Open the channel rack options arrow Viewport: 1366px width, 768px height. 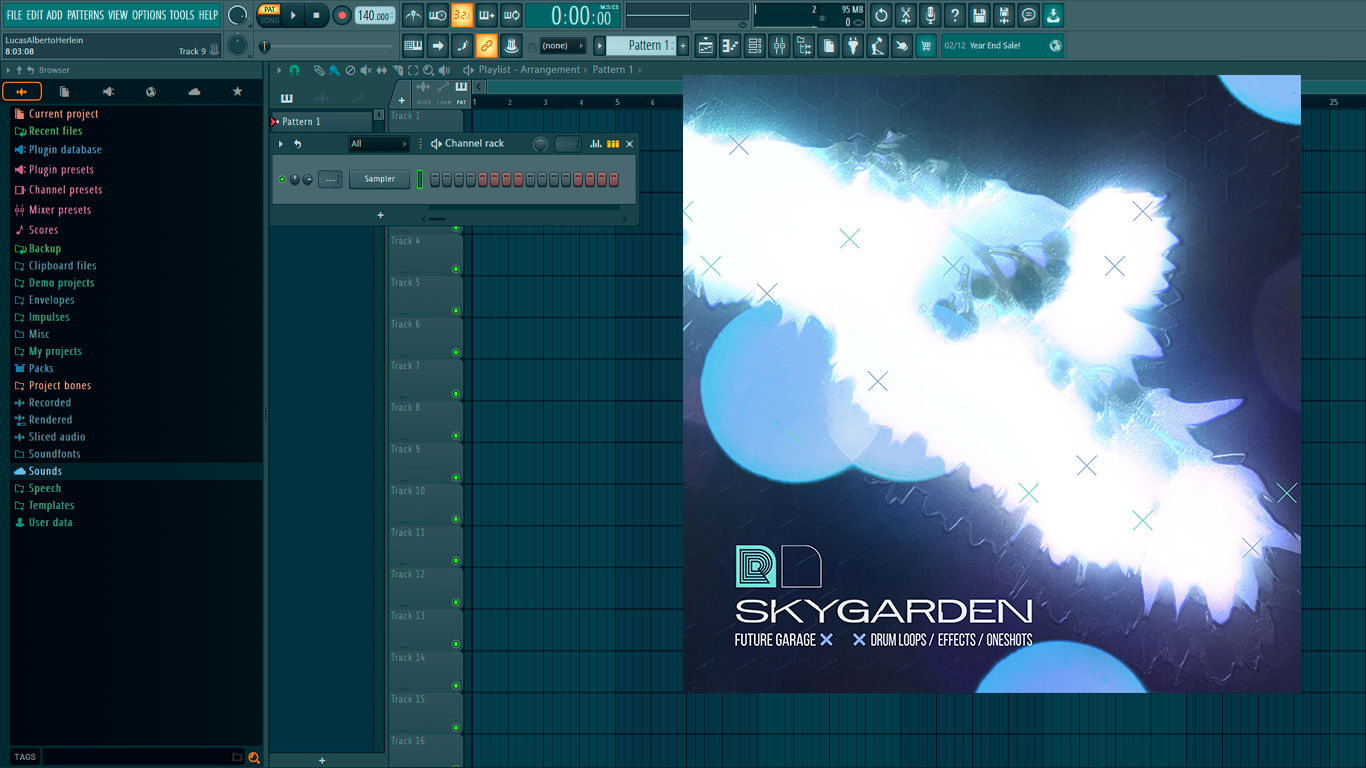pyautogui.click(x=281, y=144)
